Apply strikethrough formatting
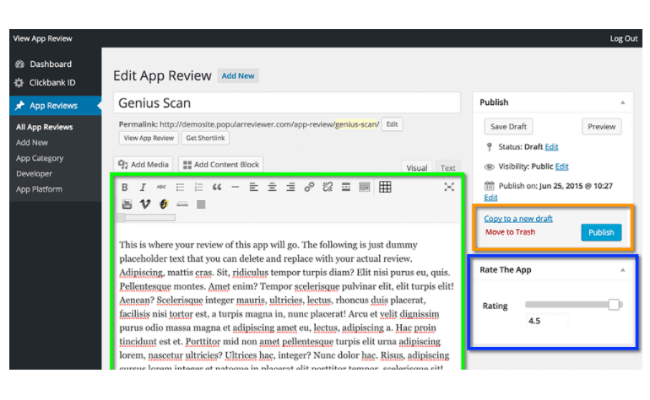The image size is (650, 400). click(x=161, y=187)
